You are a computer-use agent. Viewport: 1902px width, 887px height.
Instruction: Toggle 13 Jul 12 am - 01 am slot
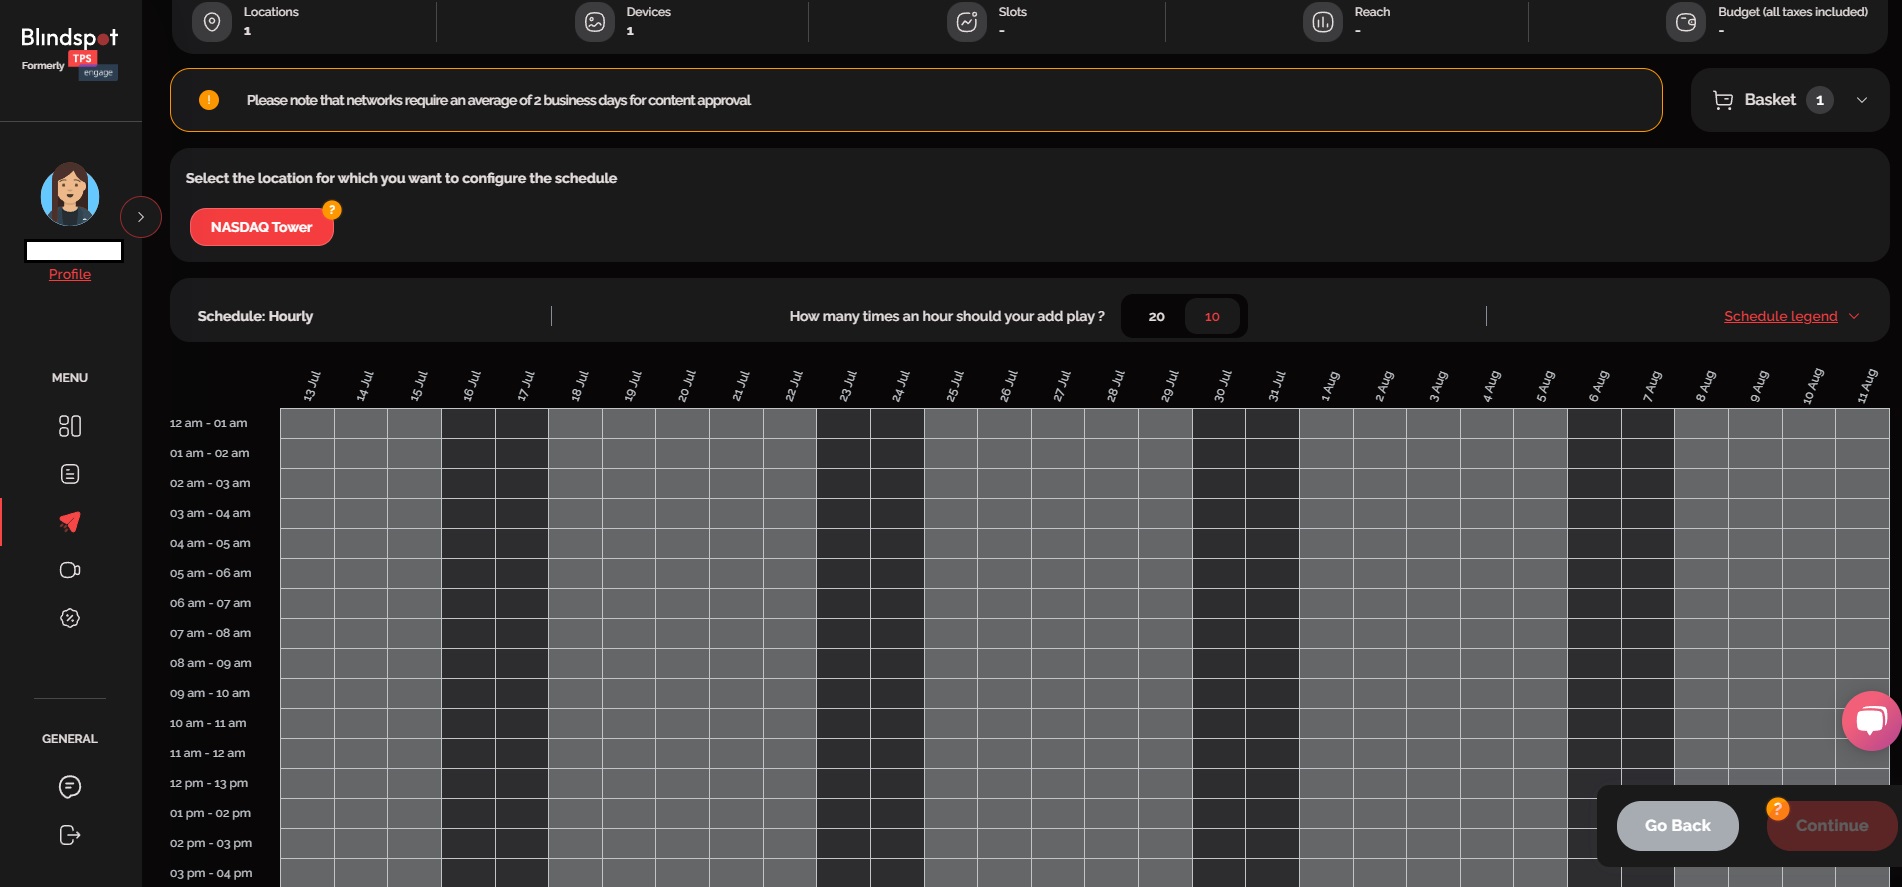pos(307,424)
